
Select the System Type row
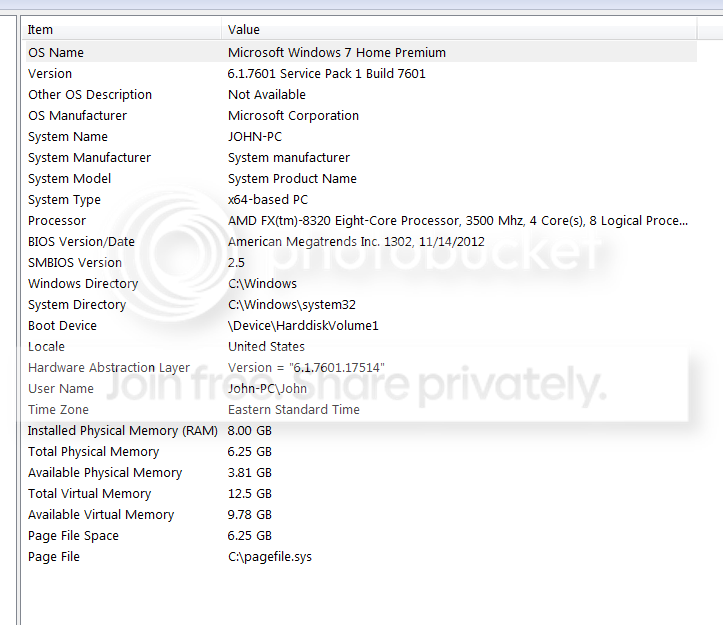64,199
